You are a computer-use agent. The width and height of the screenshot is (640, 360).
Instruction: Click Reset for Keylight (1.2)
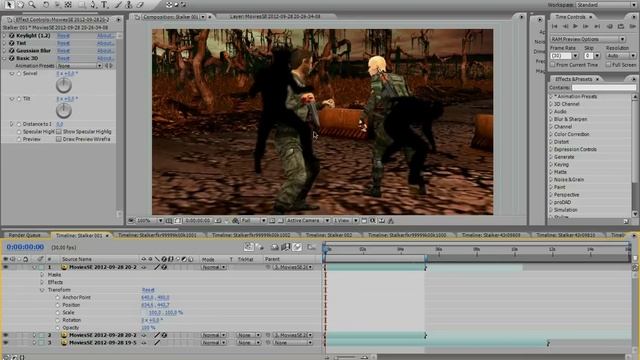(x=63, y=36)
